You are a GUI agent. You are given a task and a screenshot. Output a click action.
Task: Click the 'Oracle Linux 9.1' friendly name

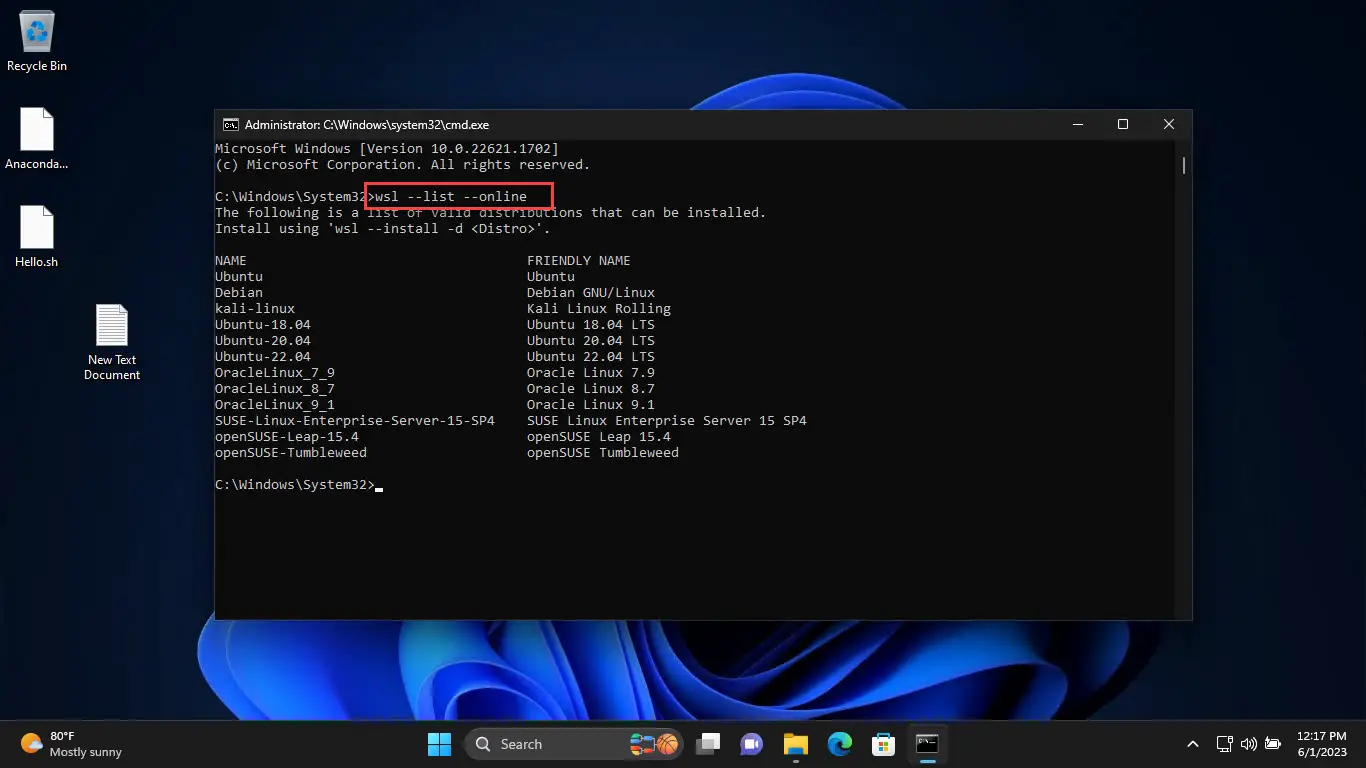click(x=591, y=405)
